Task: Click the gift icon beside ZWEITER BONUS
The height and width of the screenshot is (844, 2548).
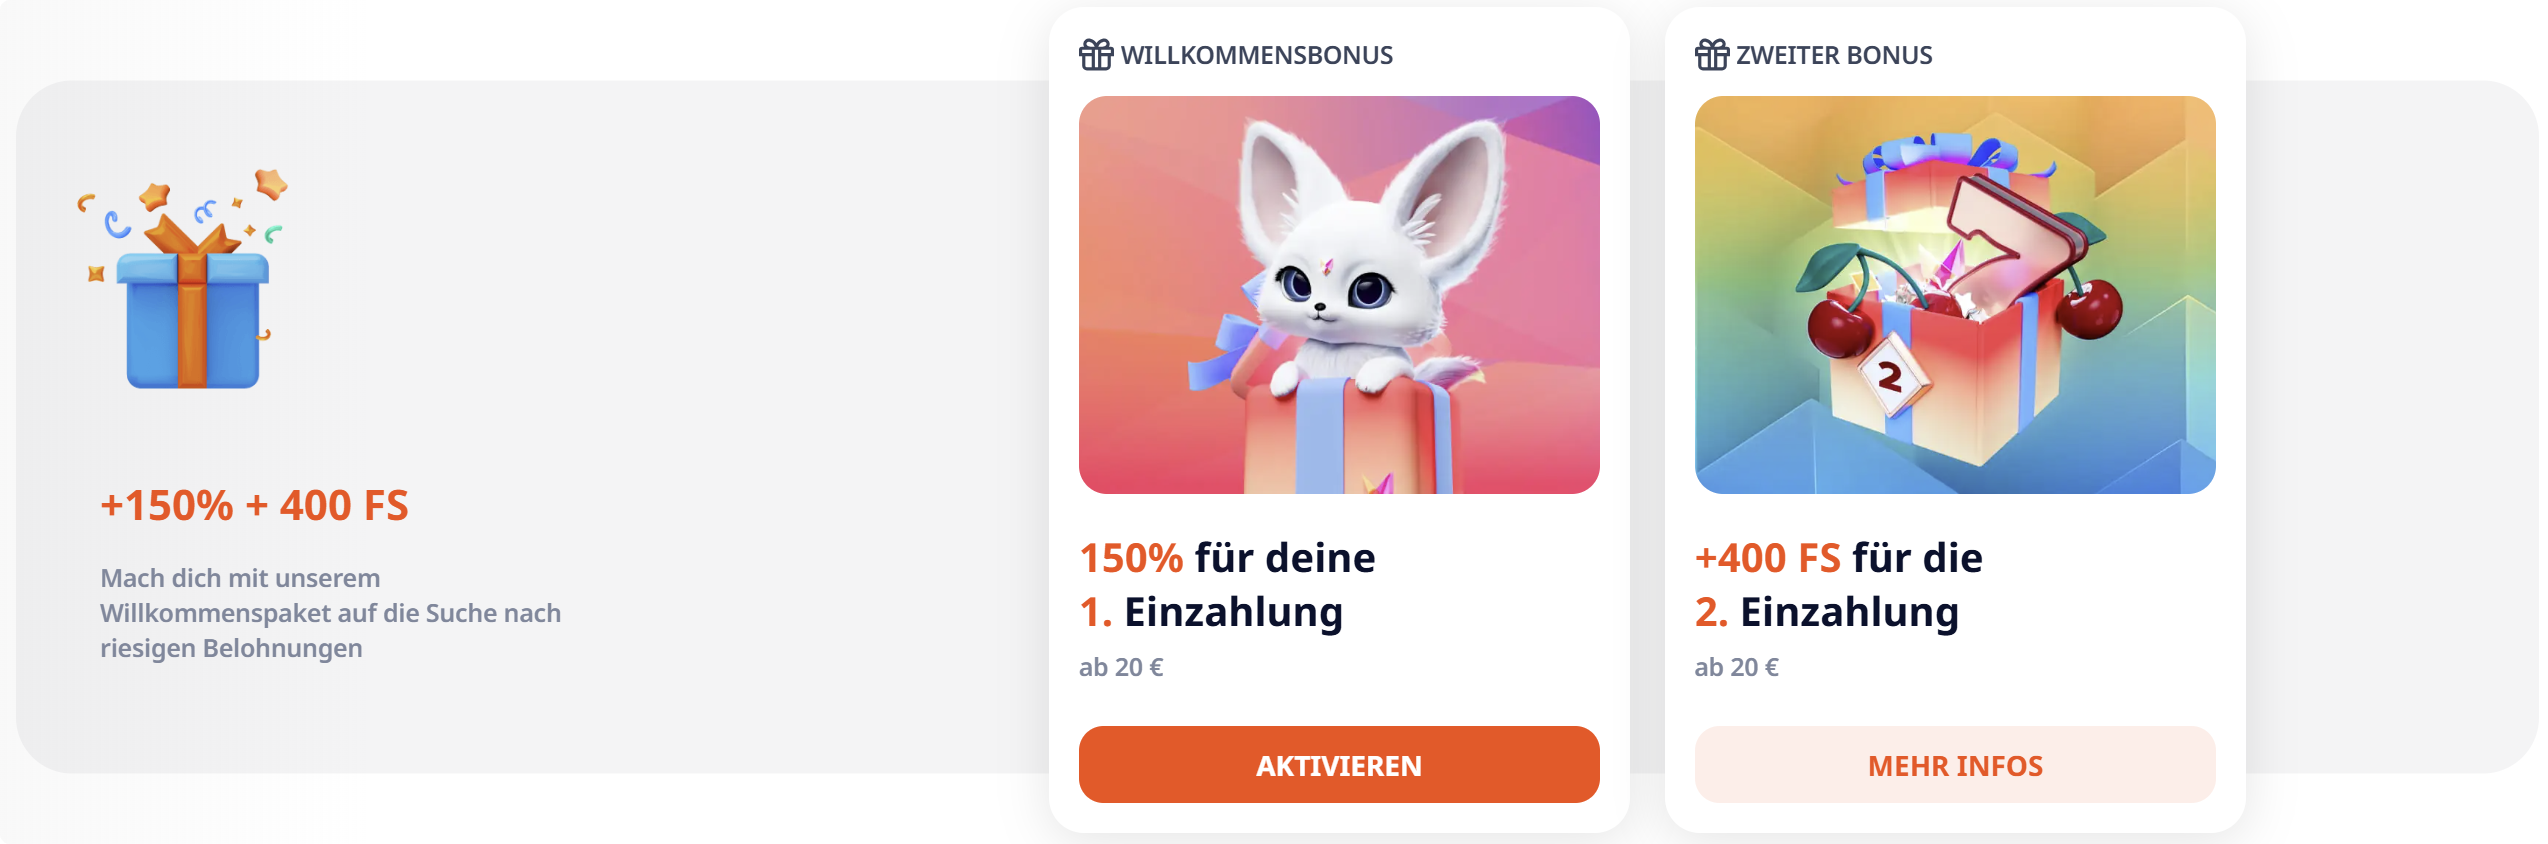Action: (1712, 54)
